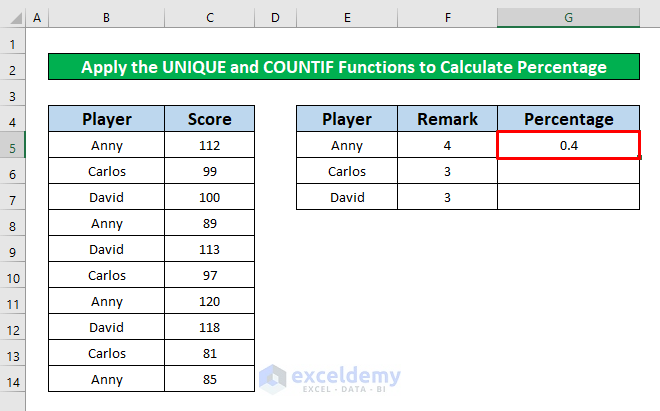Viewport: 660px width, 411px height.
Task: Click the Percentage header cell
Action: [568, 119]
